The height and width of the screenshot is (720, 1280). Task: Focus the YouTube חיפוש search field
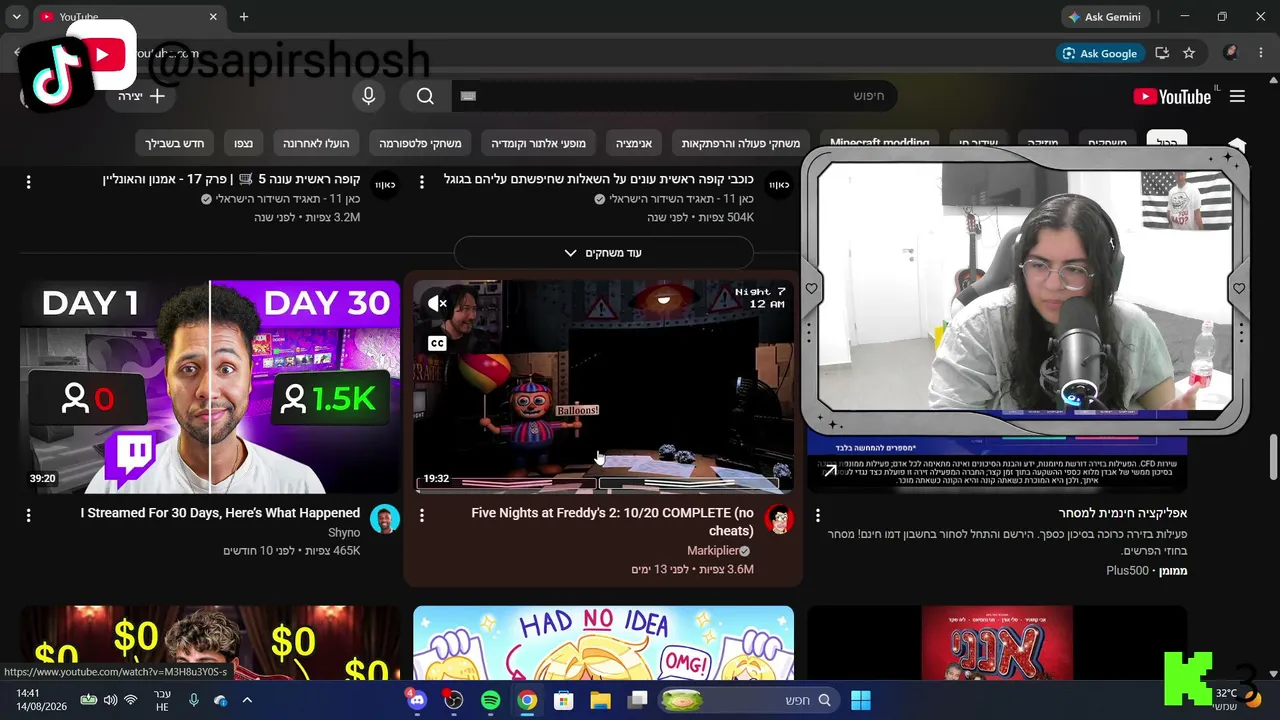pyautogui.click(x=674, y=96)
